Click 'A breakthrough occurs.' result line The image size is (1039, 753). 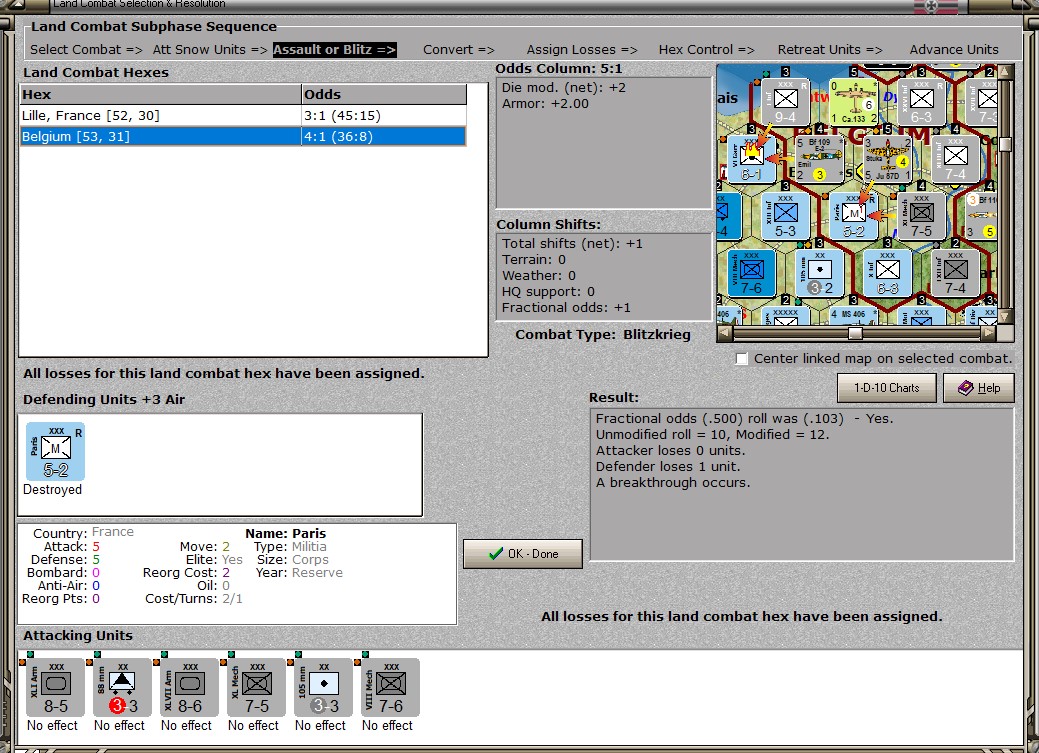pyautogui.click(x=673, y=483)
